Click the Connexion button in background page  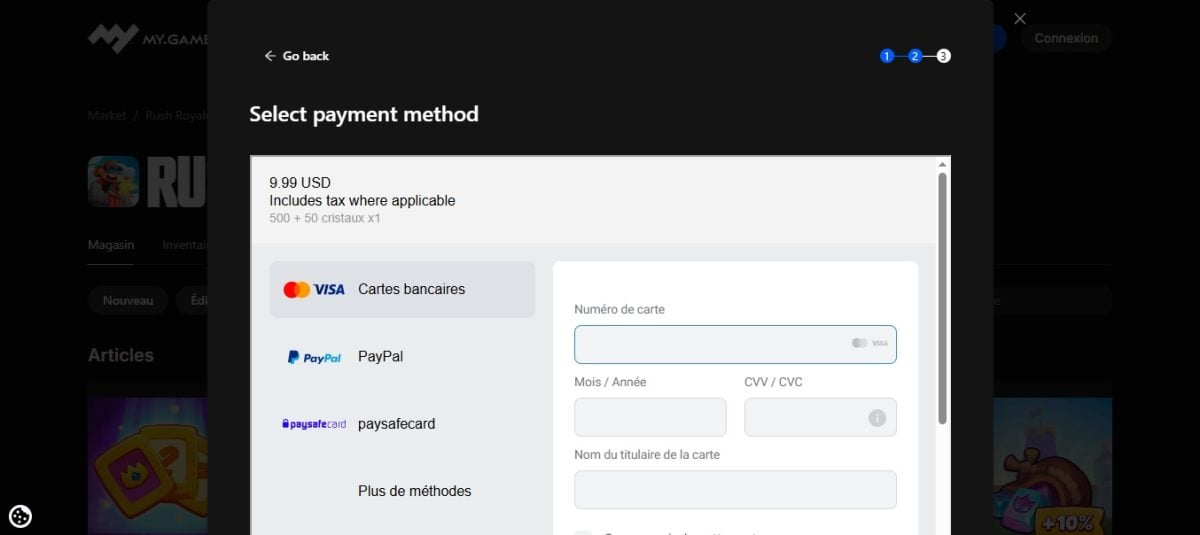(x=1066, y=38)
